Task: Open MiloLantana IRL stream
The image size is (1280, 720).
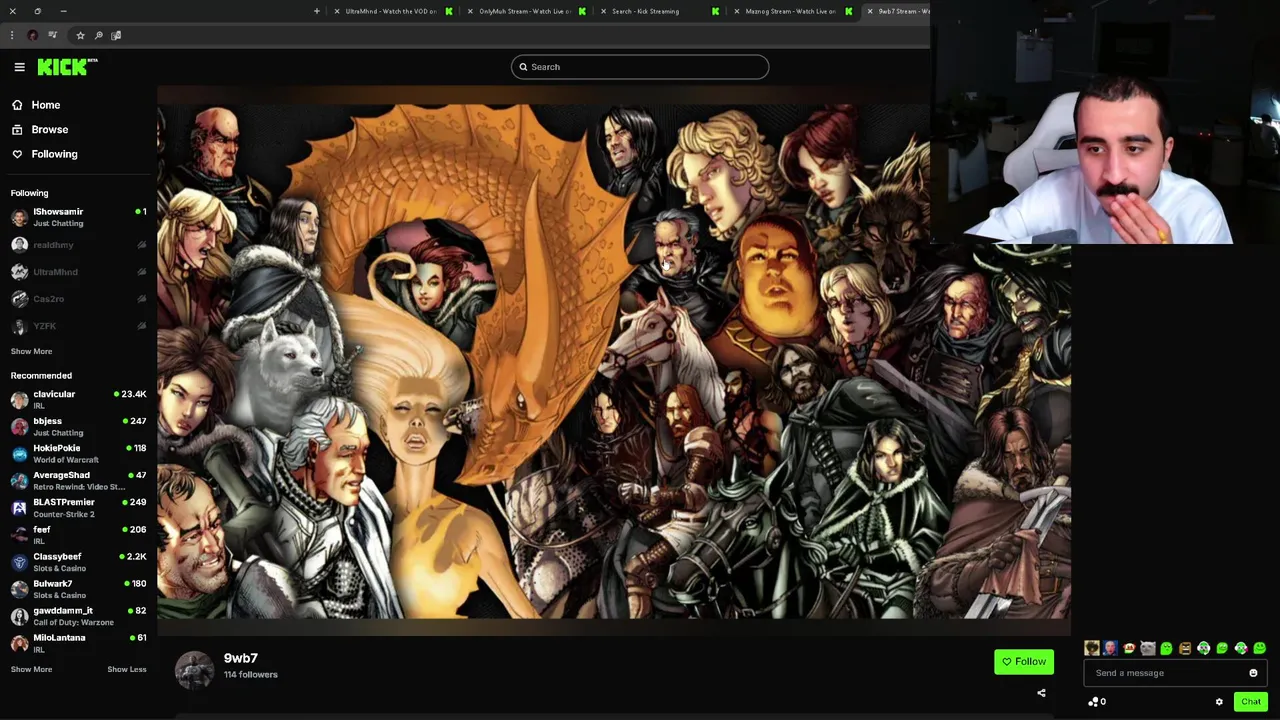Action: tap(78, 642)
